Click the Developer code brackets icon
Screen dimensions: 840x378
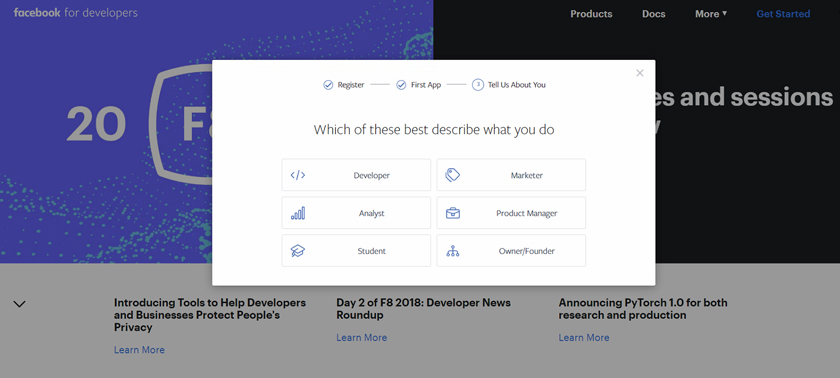tap(298, 175)
